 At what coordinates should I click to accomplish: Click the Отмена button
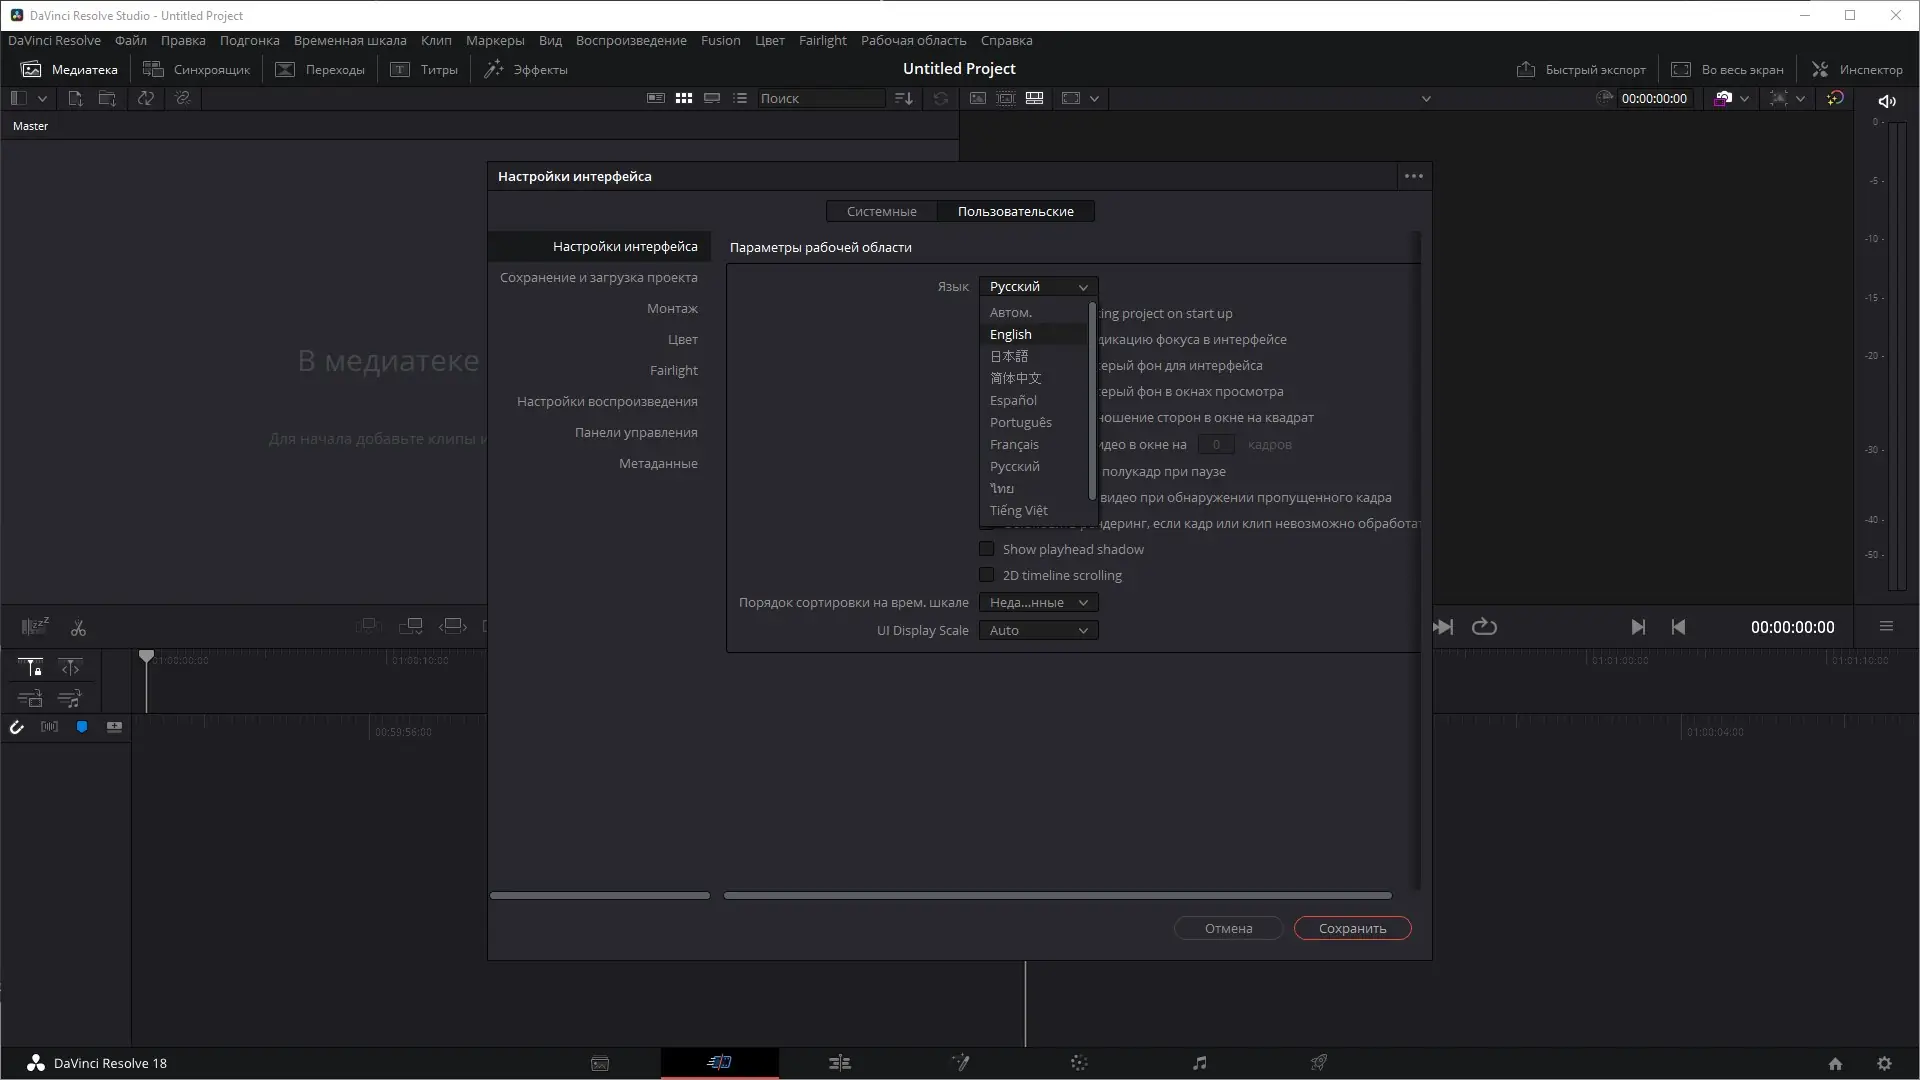(1228, 928)
